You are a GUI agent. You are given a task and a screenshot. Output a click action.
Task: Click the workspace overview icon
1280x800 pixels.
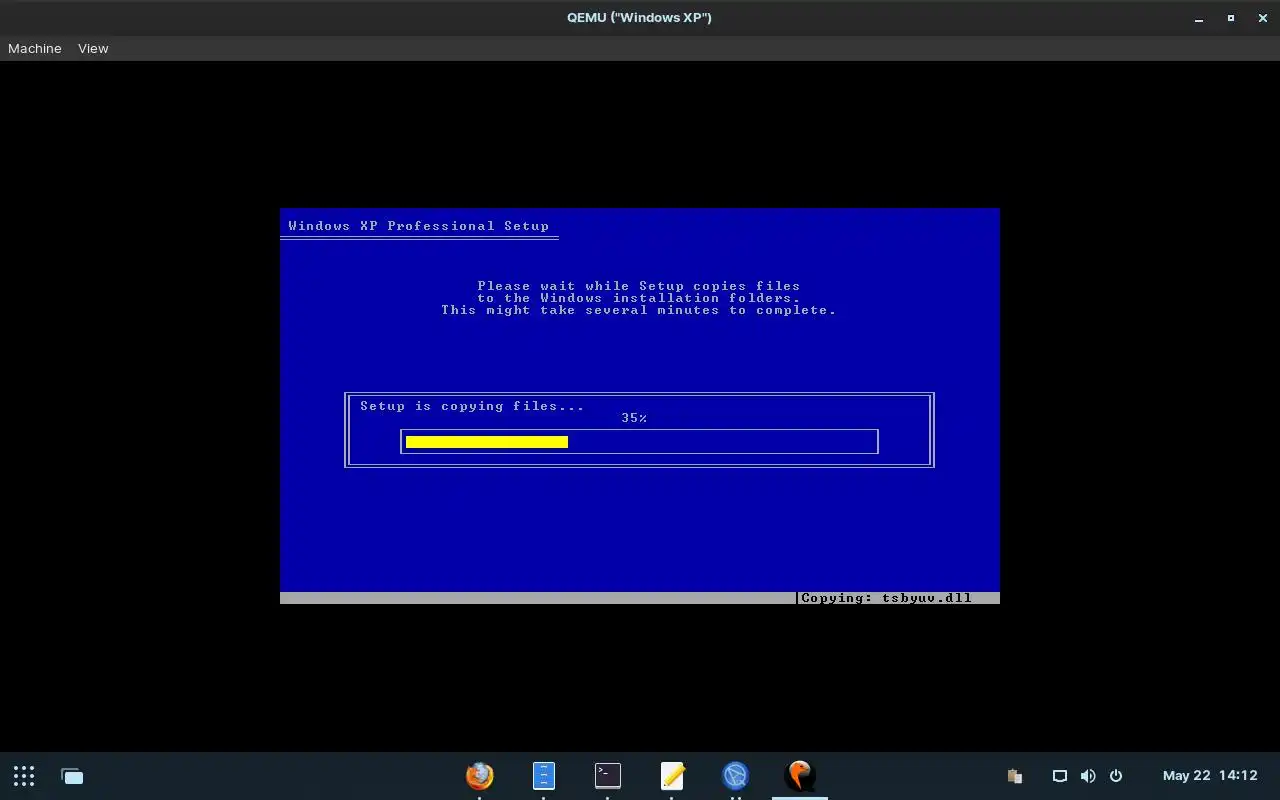(72, 776)
